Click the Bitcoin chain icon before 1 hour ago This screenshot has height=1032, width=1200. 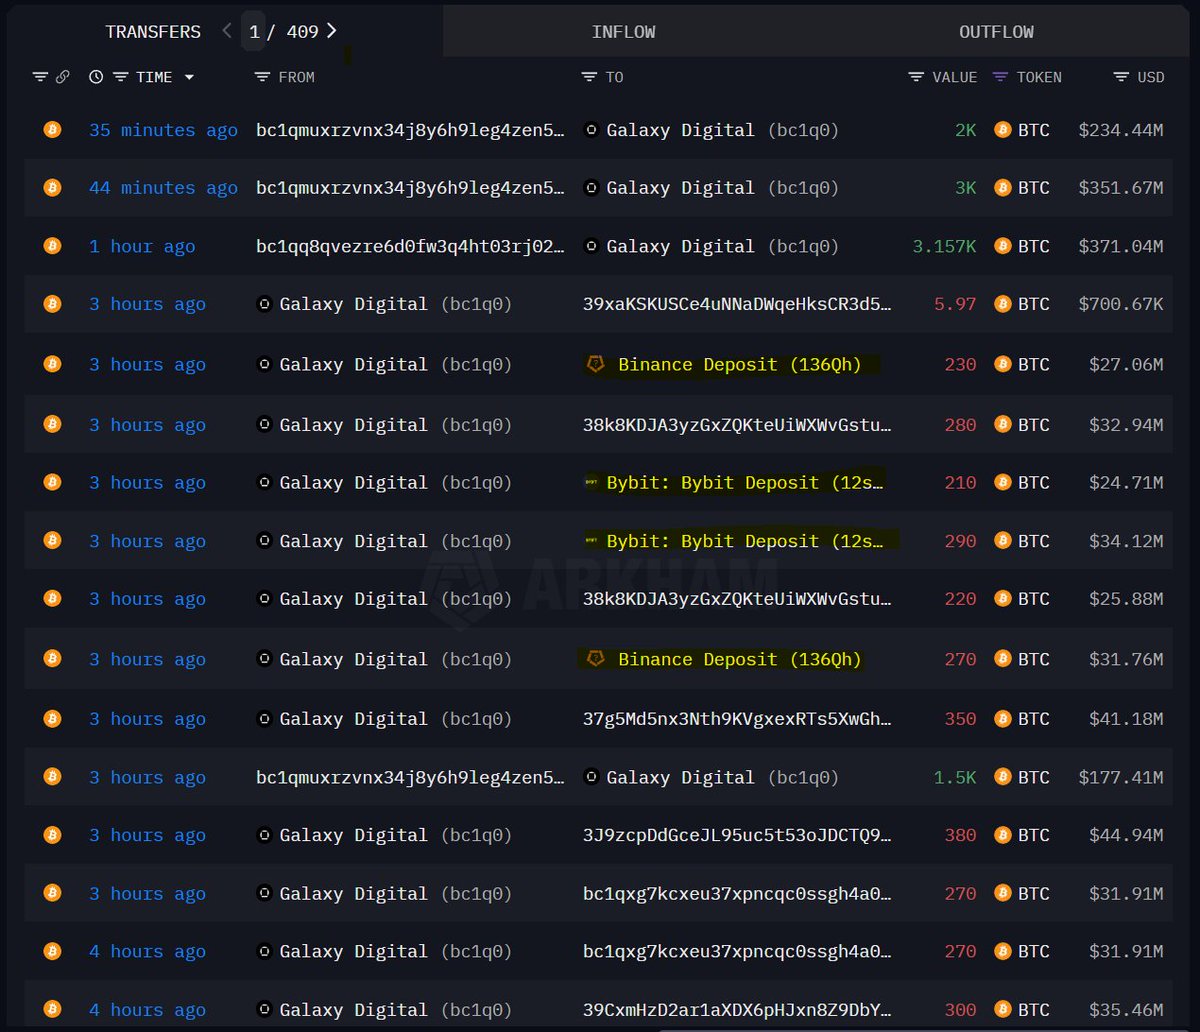(x=52, y=245)
